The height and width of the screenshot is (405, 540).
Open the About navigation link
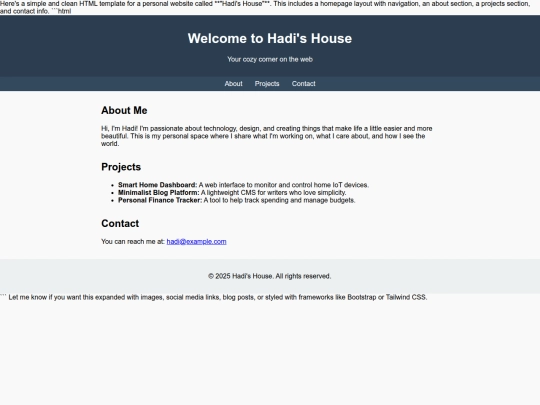[233, 84]
